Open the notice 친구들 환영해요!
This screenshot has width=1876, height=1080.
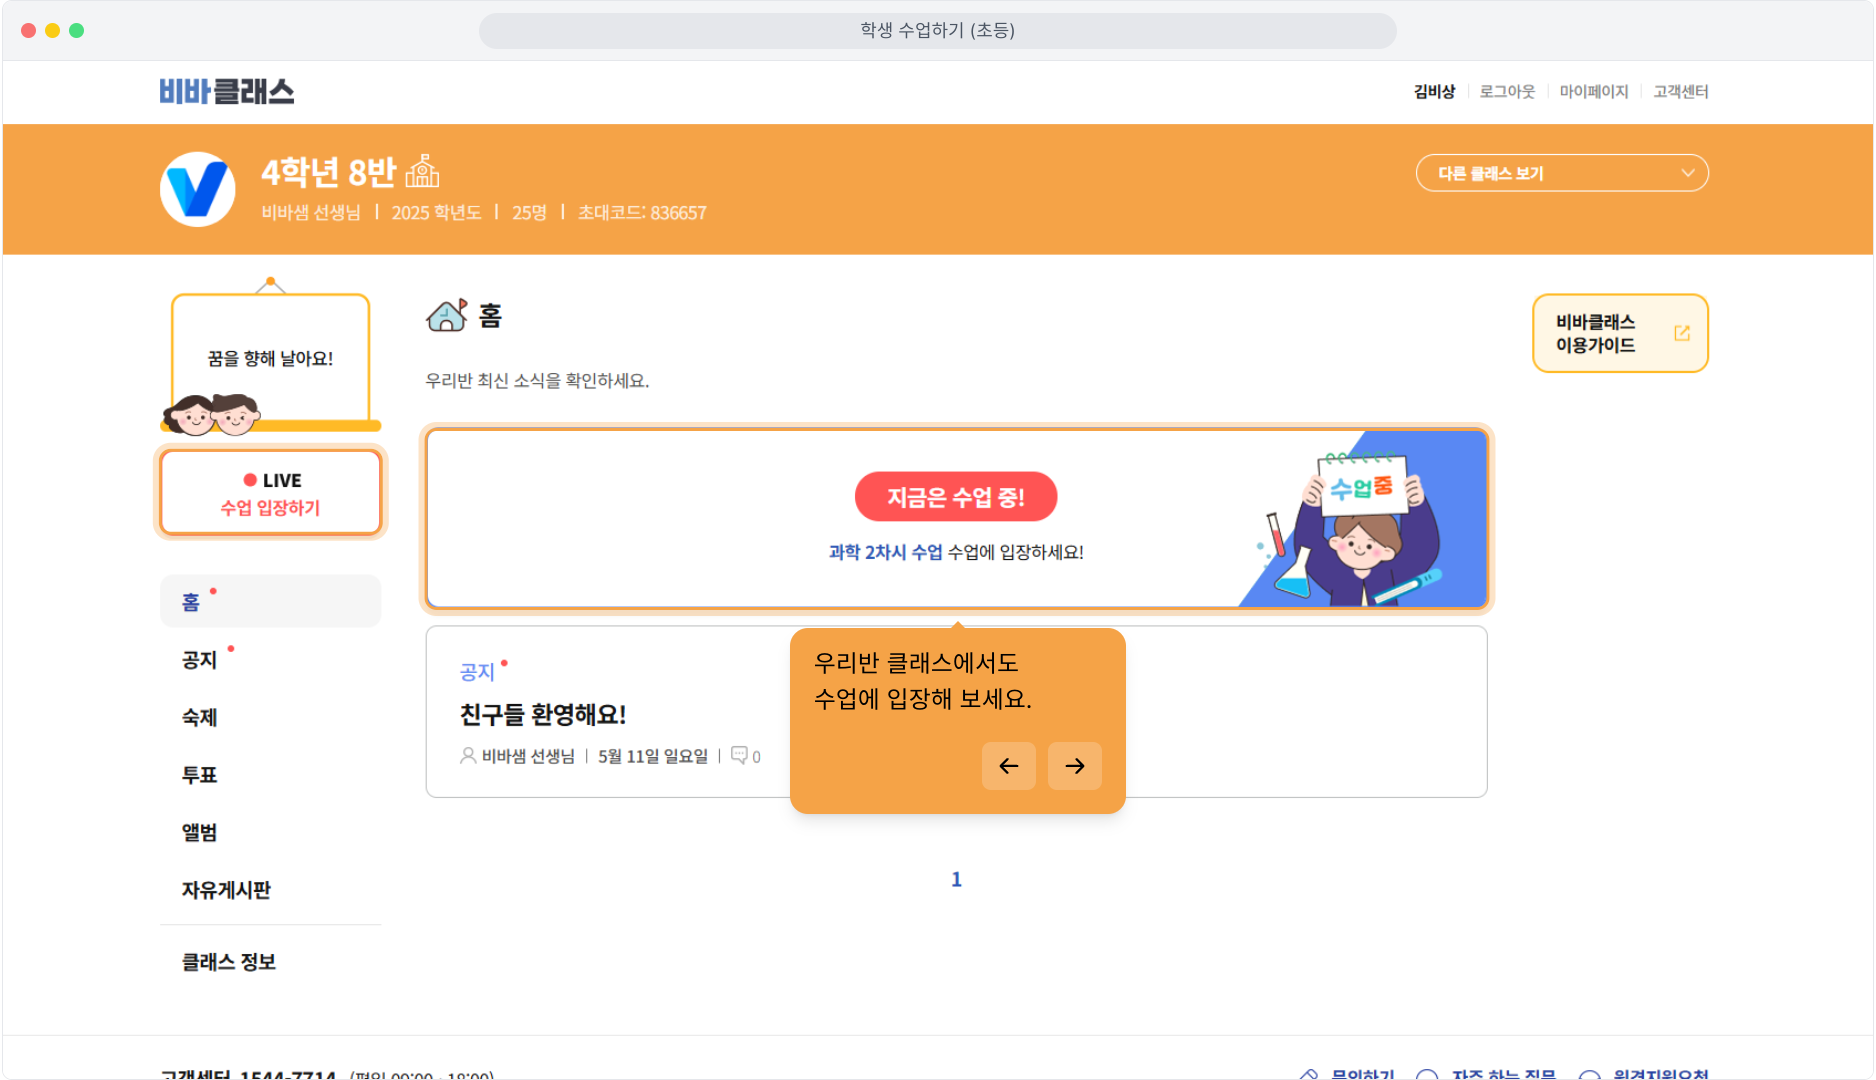pos(543,714)
